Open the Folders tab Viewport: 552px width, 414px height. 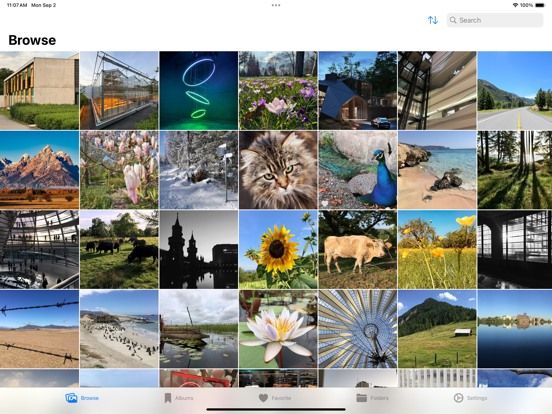[372, 398]
